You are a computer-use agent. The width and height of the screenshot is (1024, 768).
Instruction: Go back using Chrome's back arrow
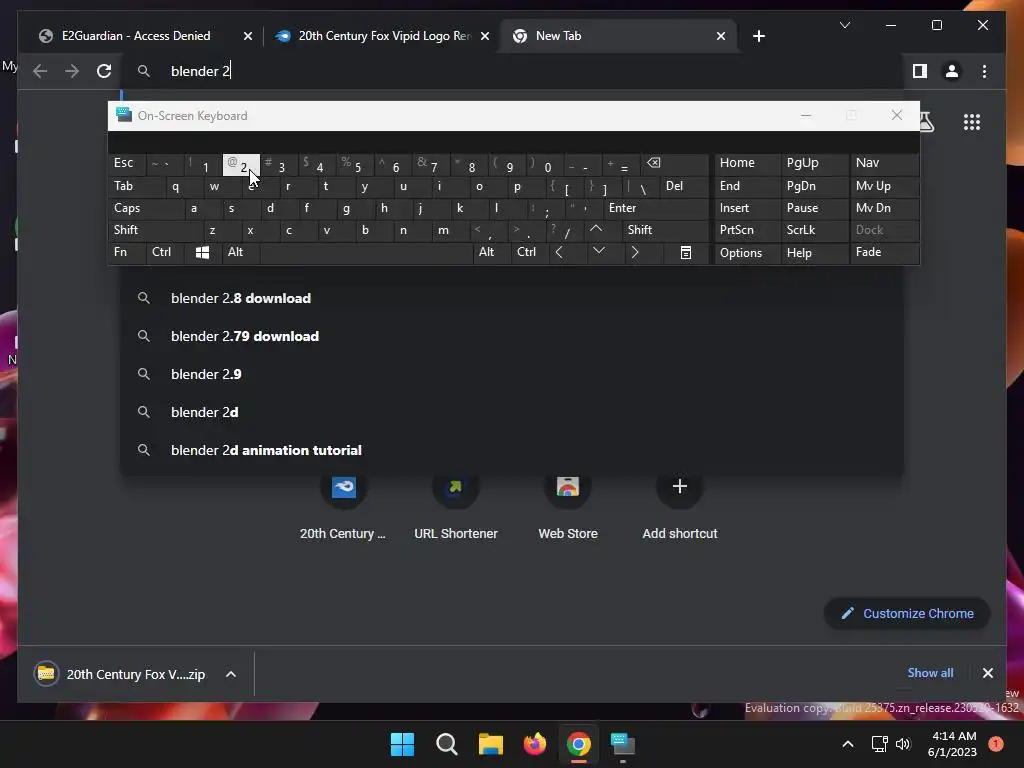click(x=40, y=71)
